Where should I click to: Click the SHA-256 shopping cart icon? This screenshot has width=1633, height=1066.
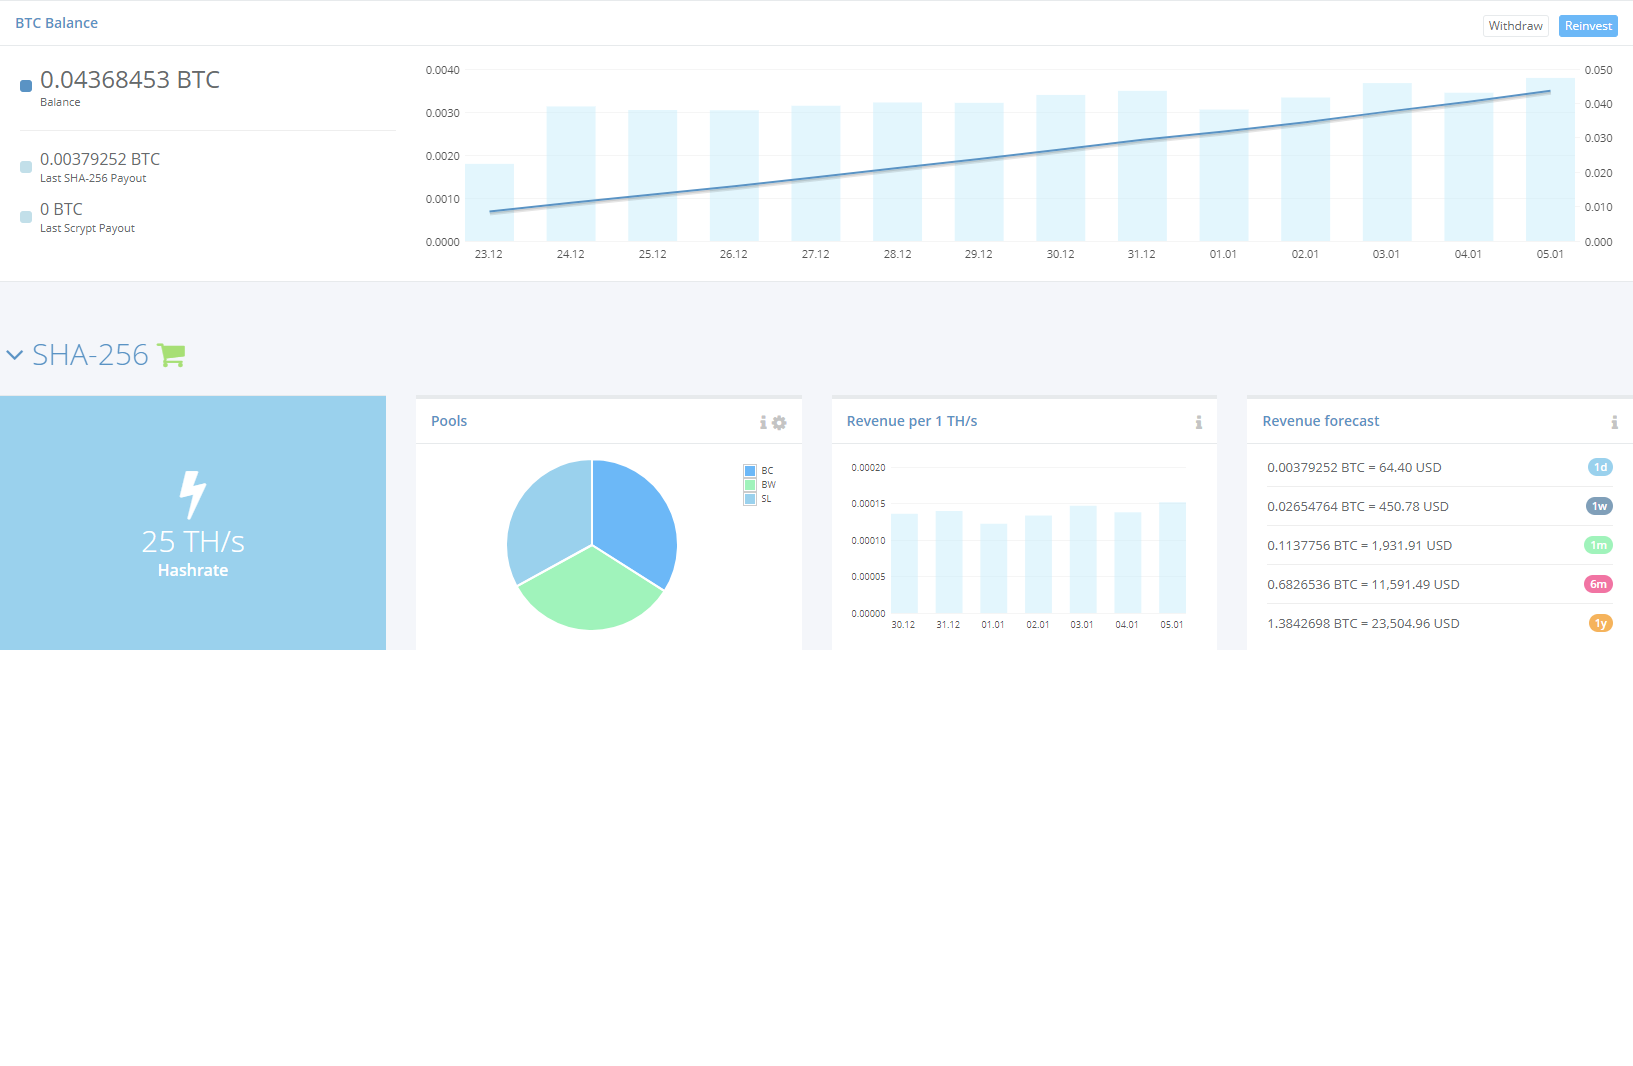[171, 355]
